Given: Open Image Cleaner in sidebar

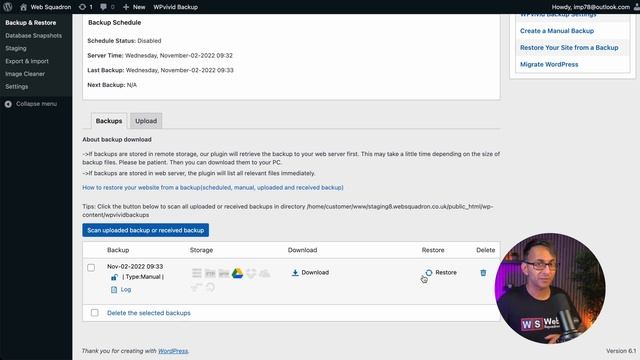Looking at the screenshot, I should coord(25,74).
